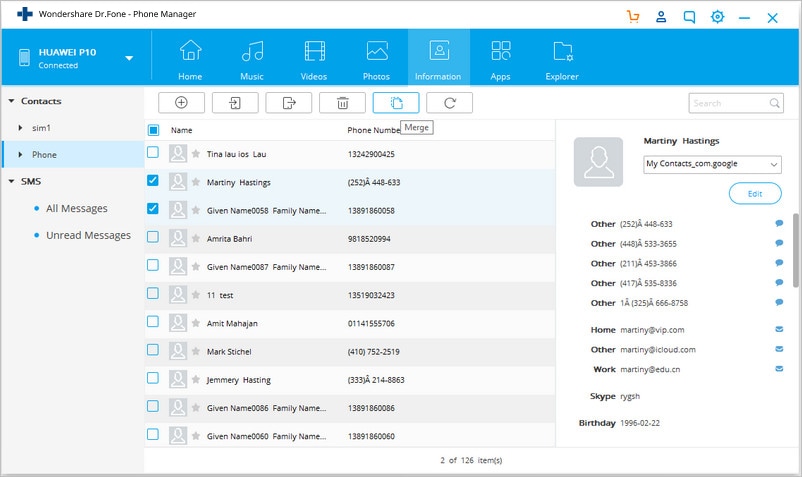Open the settings gear icon
This screenshot has height=477, width=802.
pos(718,17)
